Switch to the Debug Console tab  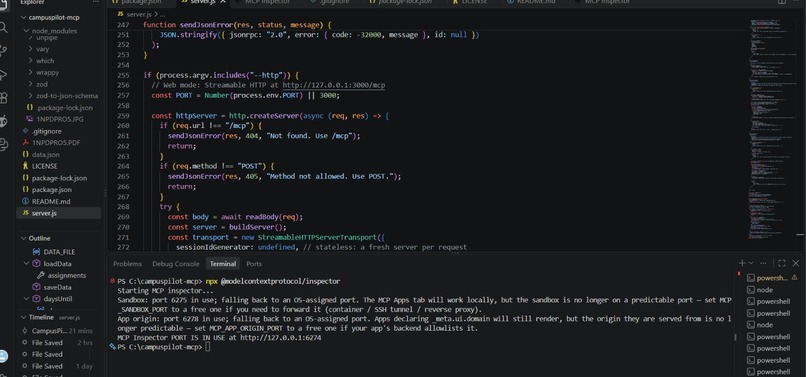pos(175,264)
